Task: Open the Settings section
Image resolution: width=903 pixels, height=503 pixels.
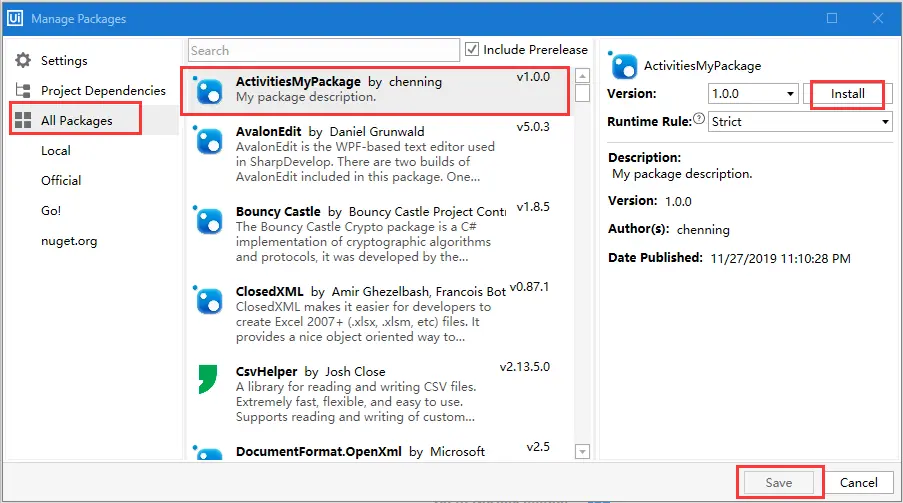Action: [x=64, y=60]
